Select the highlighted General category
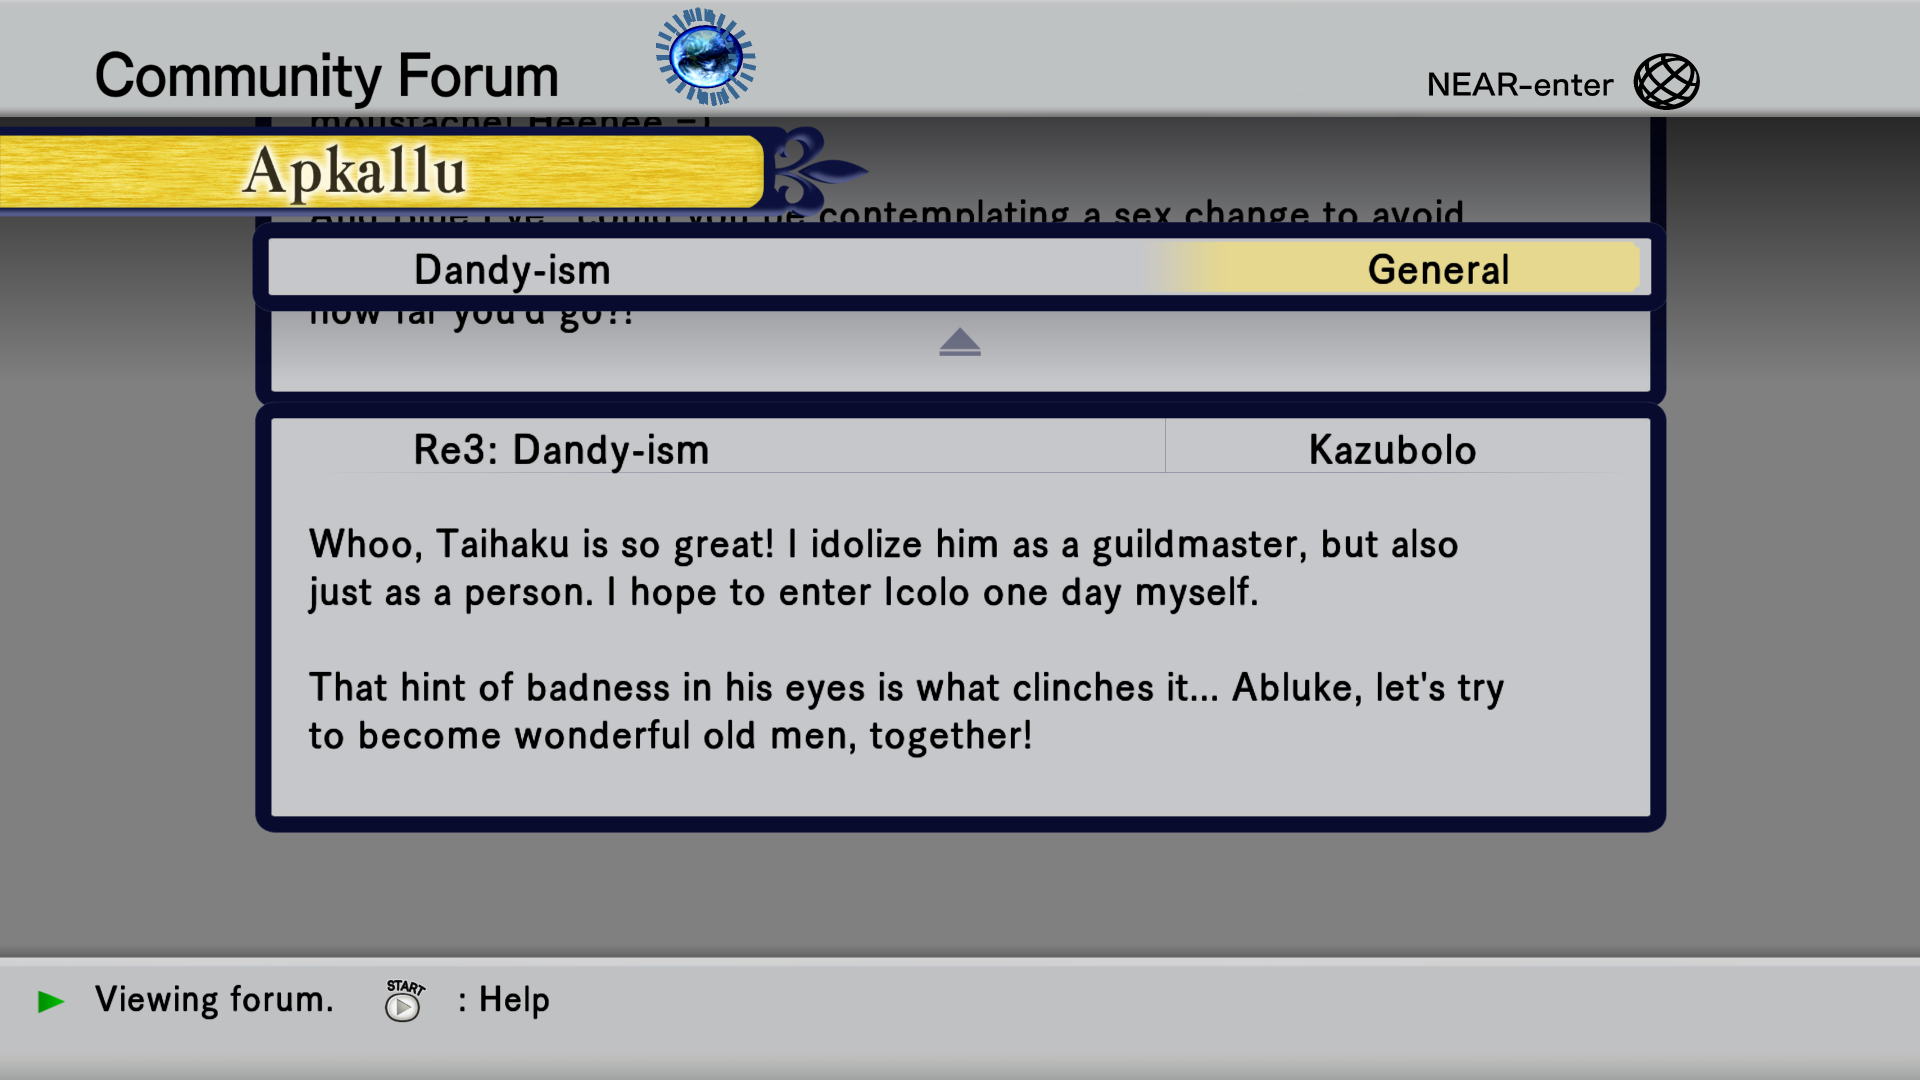The height and width of the screenshot is (1080, 1920). click(1437, 270)
